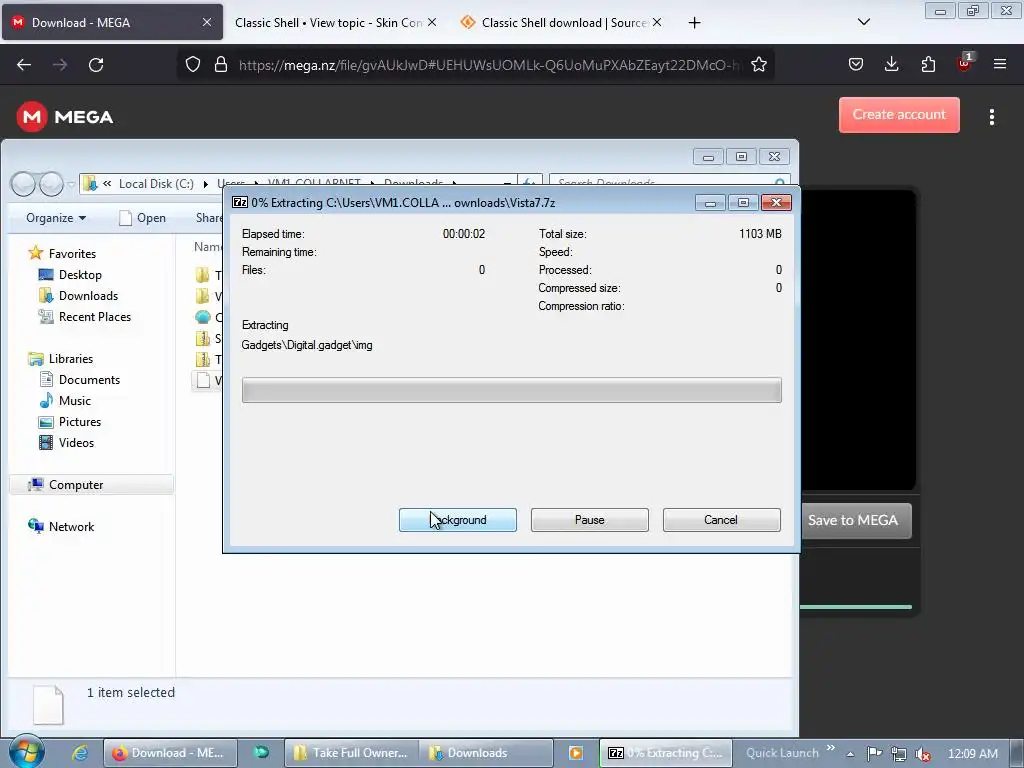The height and width of the screenshot is (768, 1024).
Task: Open Firefox downloads panel
Action: tap(891, 64)
